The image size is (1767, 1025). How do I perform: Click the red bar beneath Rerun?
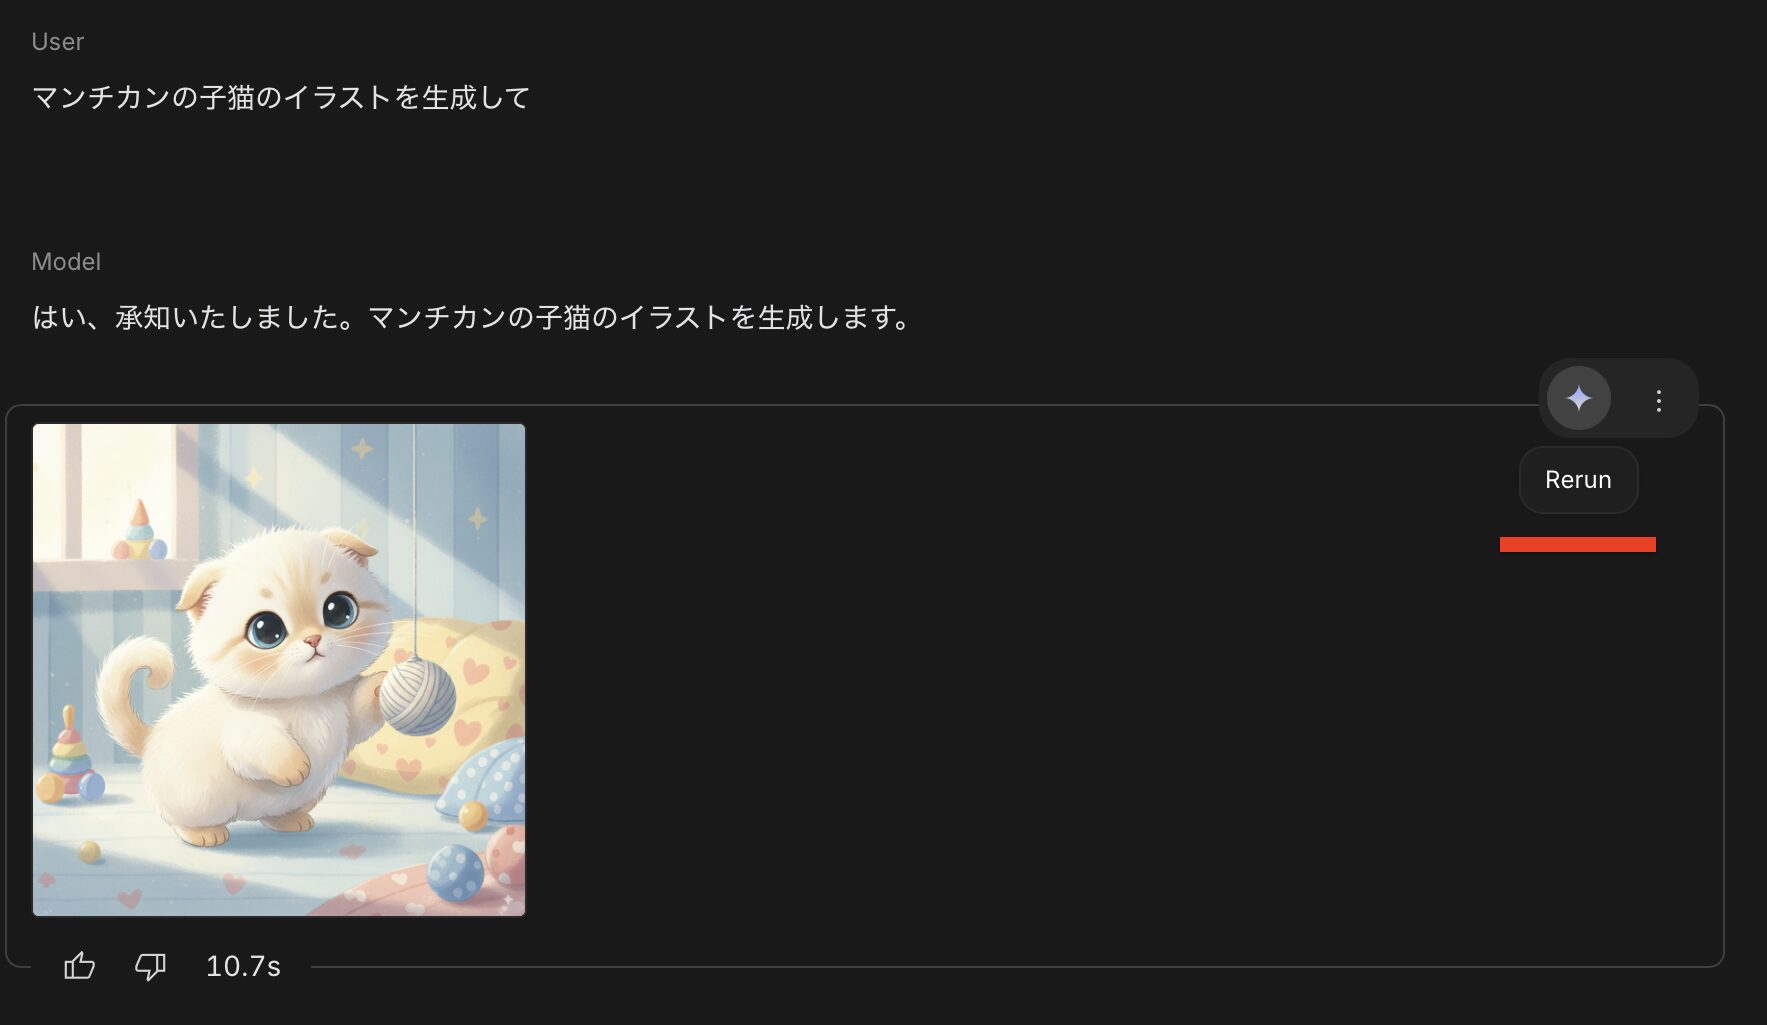1578,544
